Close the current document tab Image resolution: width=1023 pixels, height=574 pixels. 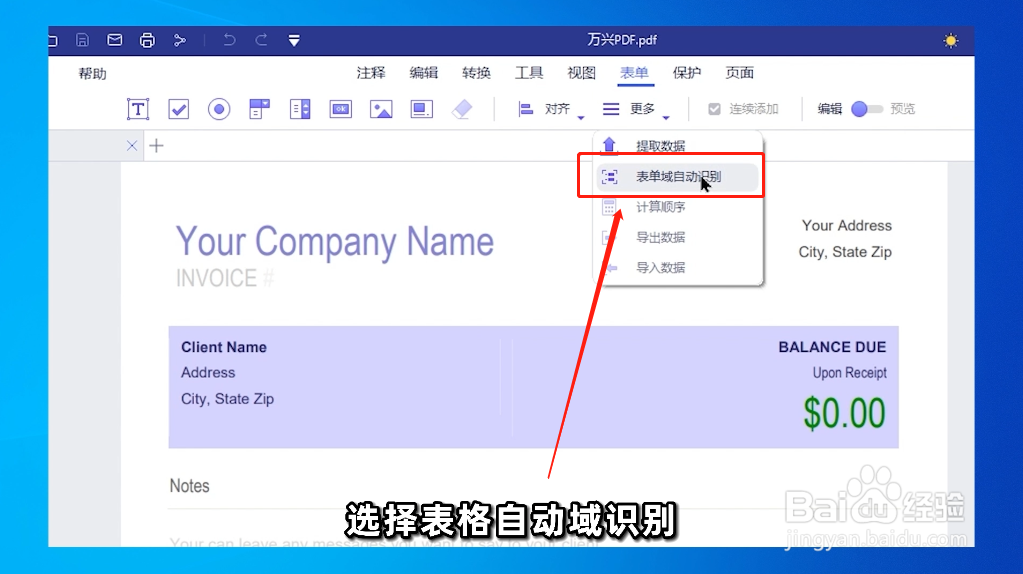coord(132,145)
